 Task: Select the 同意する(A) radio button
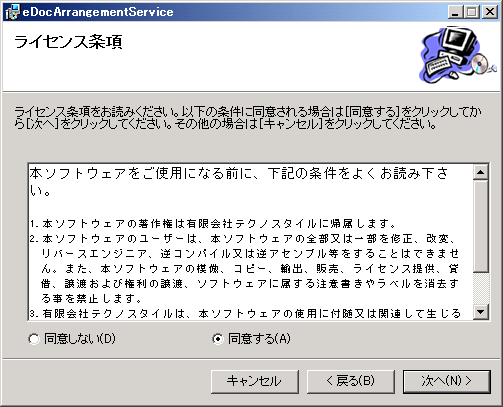click(x=218, y=340)
